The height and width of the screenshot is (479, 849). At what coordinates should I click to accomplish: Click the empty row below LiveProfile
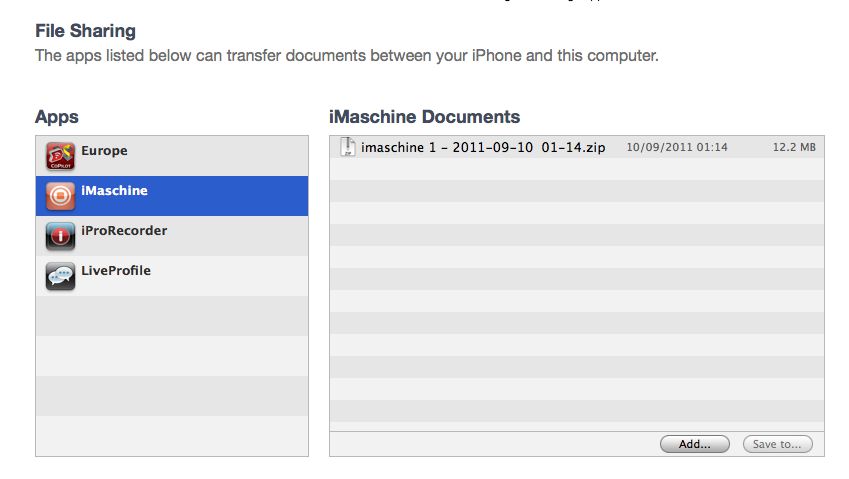click(172, 316)
